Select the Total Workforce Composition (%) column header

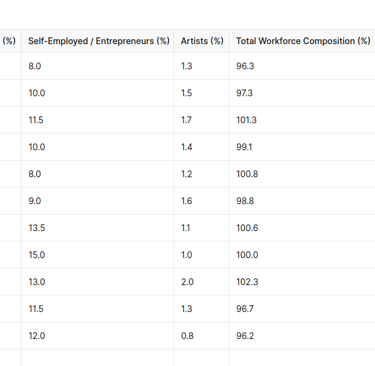pyautogui.click(x=302, y=41)
